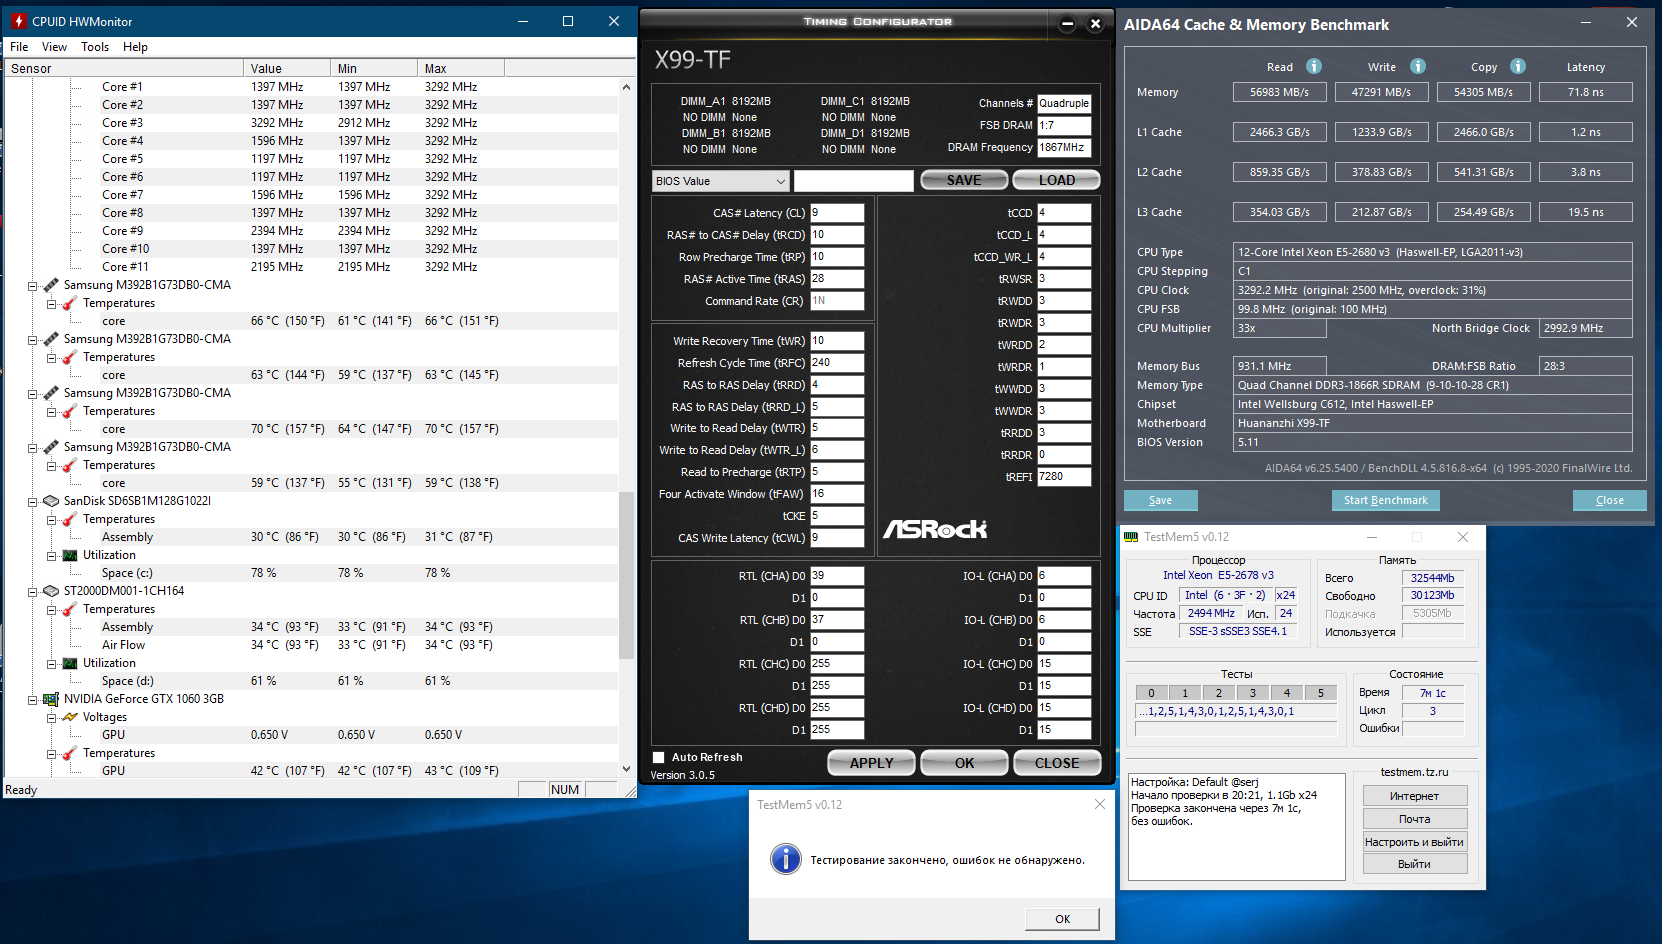The width and height of the screenshot is (1662, 944).
Task: Click the LOAD button in Timing Configurator
Action: pos(1056,180)
